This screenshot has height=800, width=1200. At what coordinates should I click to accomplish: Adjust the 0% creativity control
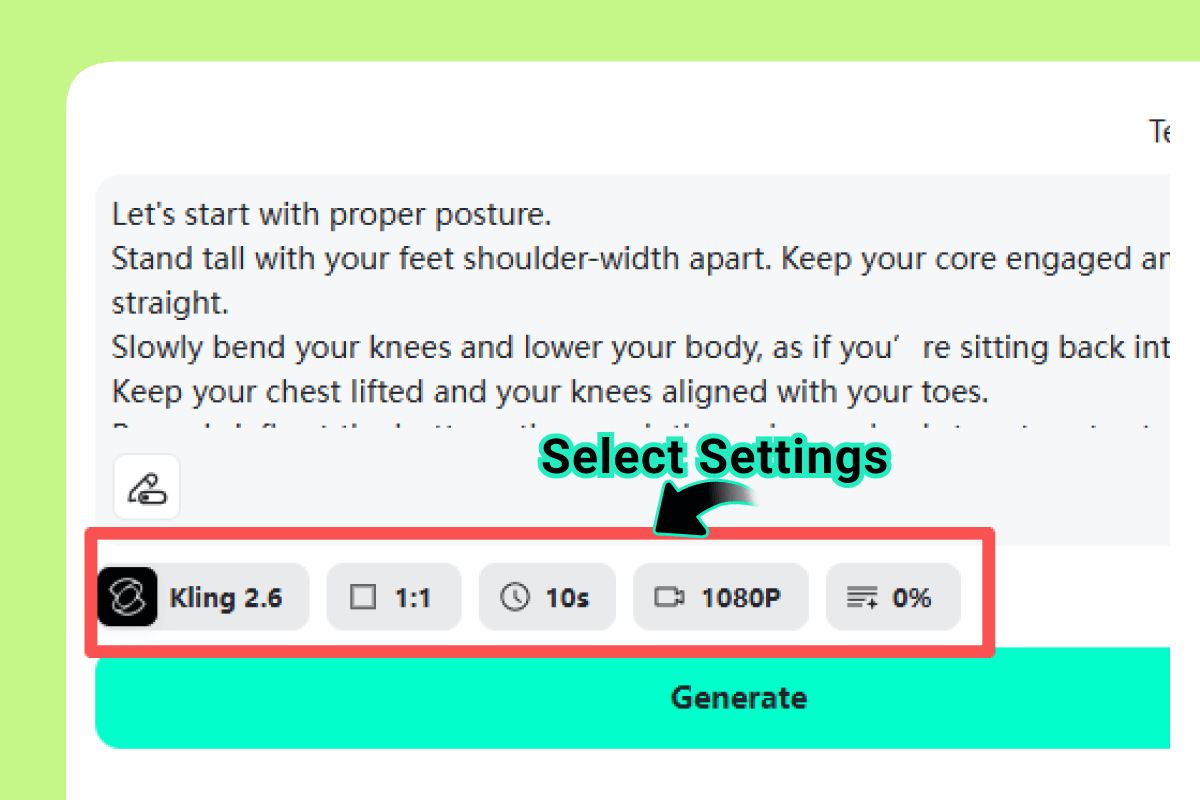[x=893, y=597]
